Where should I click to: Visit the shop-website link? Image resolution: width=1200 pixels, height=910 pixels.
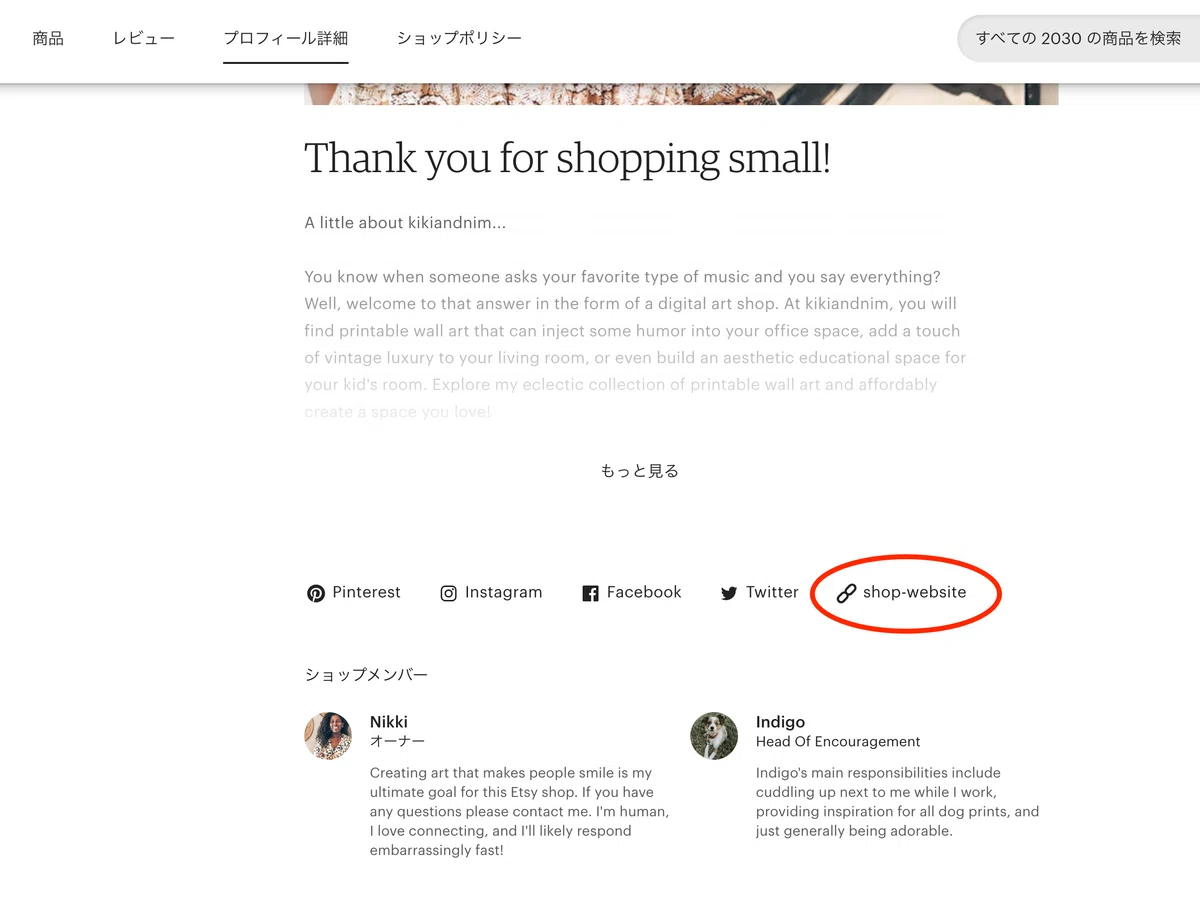point(914,592)
